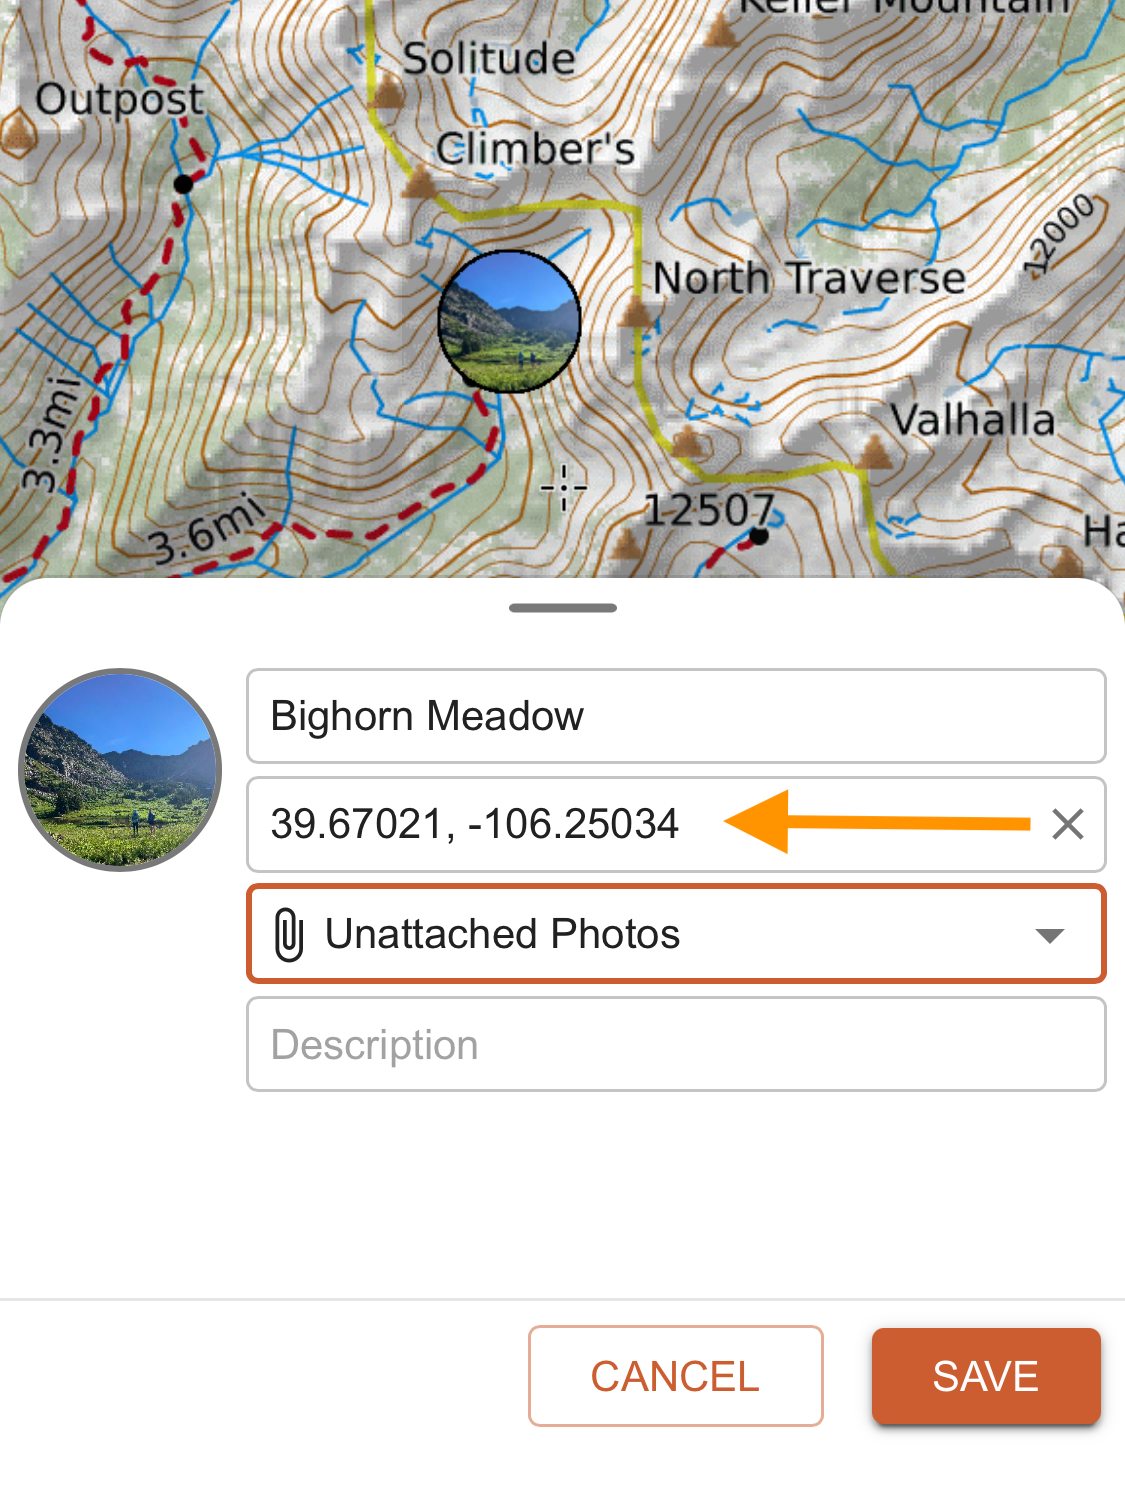Screen dimensions: 1125x1493
Task: Select the black trail dot below Outpost
Action: [183, 184]
